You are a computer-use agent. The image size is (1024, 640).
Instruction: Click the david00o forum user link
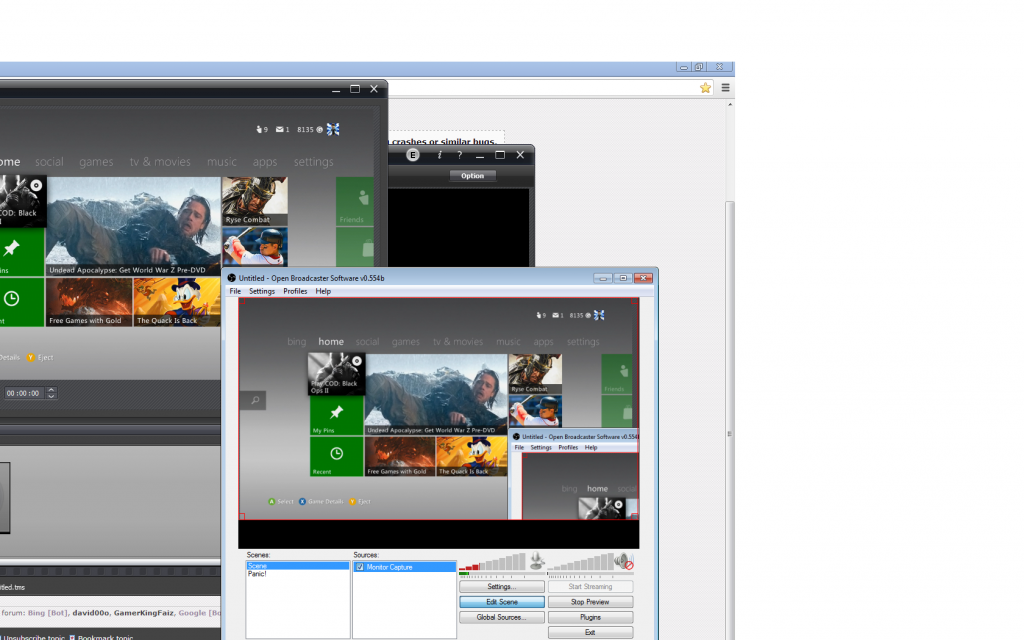90,613
